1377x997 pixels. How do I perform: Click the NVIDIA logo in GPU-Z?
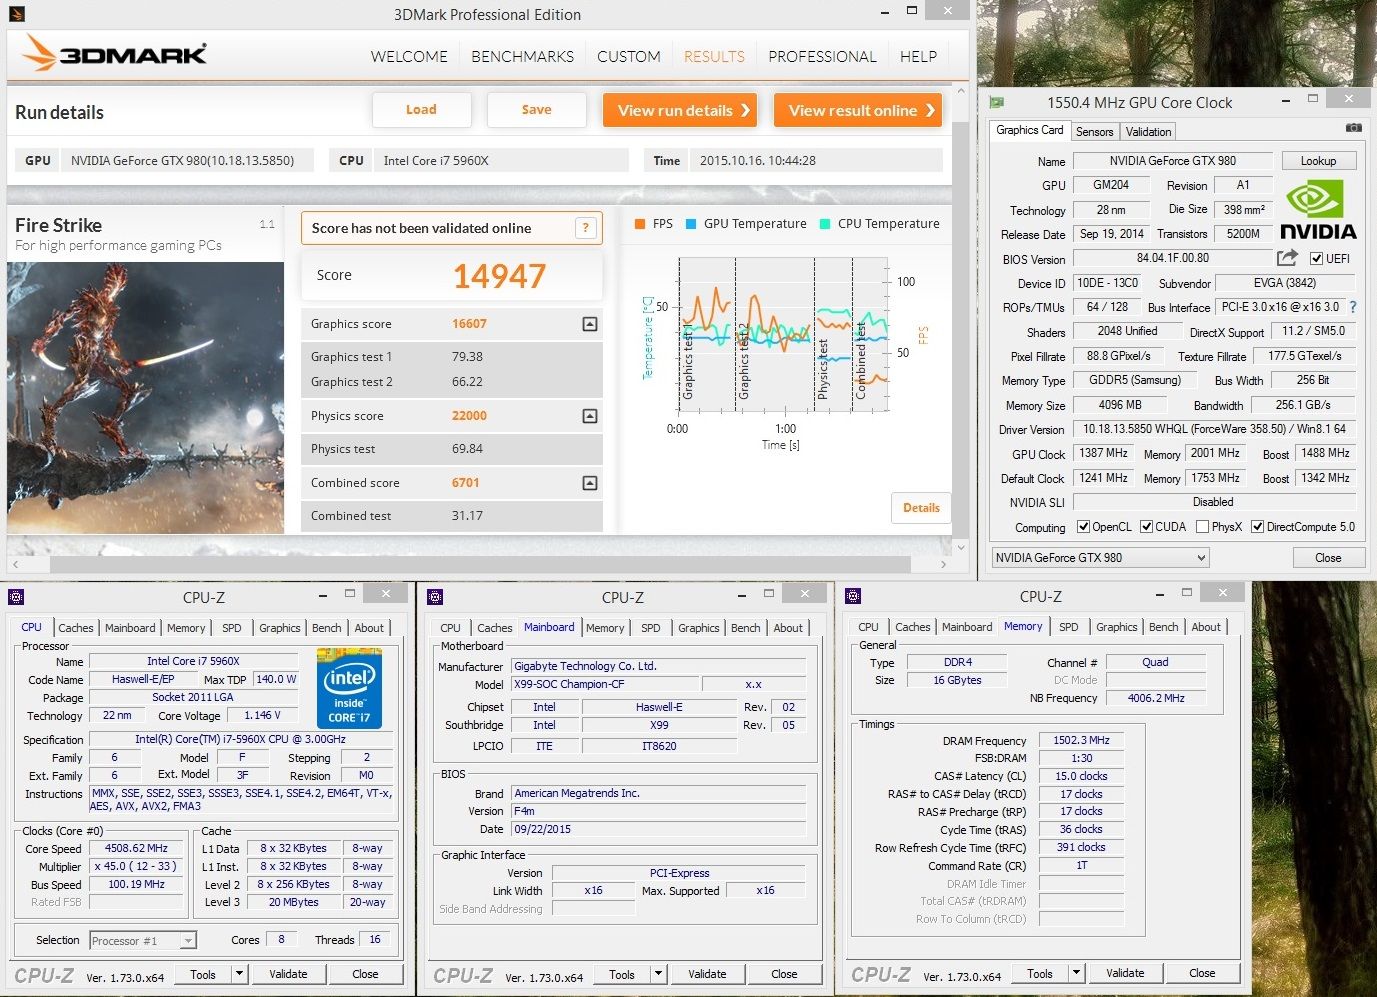coord(1318,211)
